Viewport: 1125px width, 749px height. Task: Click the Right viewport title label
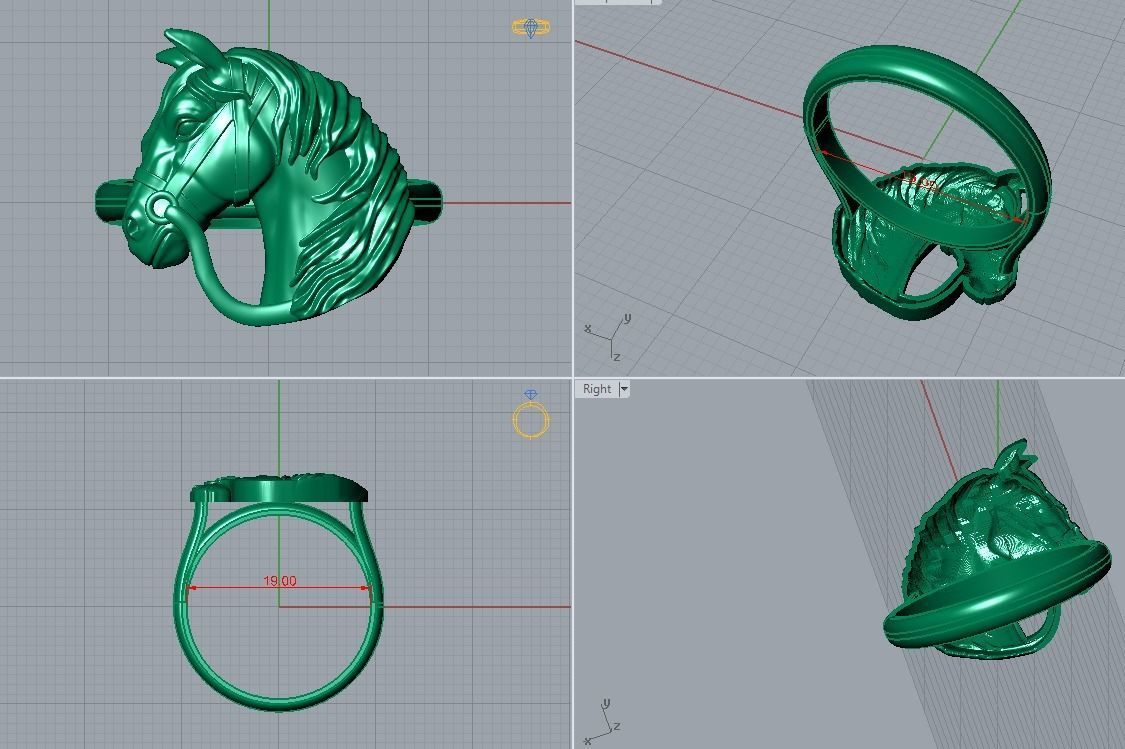tap(596, 389)
